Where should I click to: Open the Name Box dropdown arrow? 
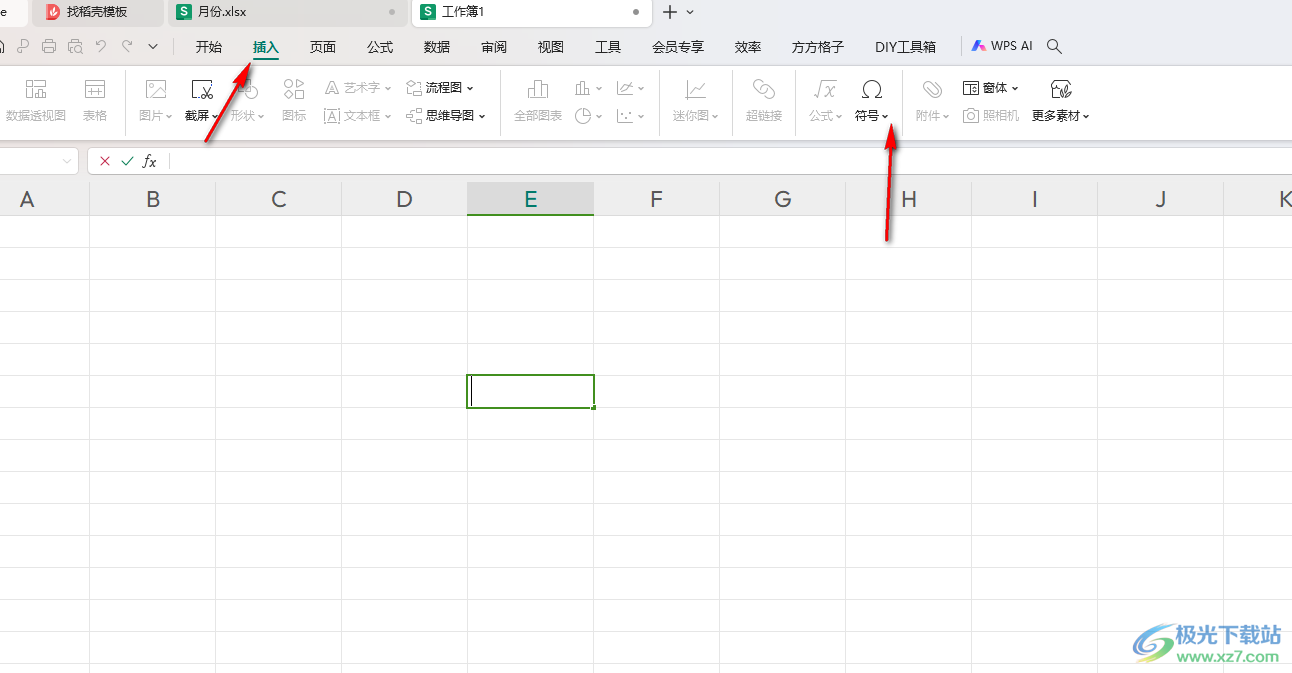[67, 161]
